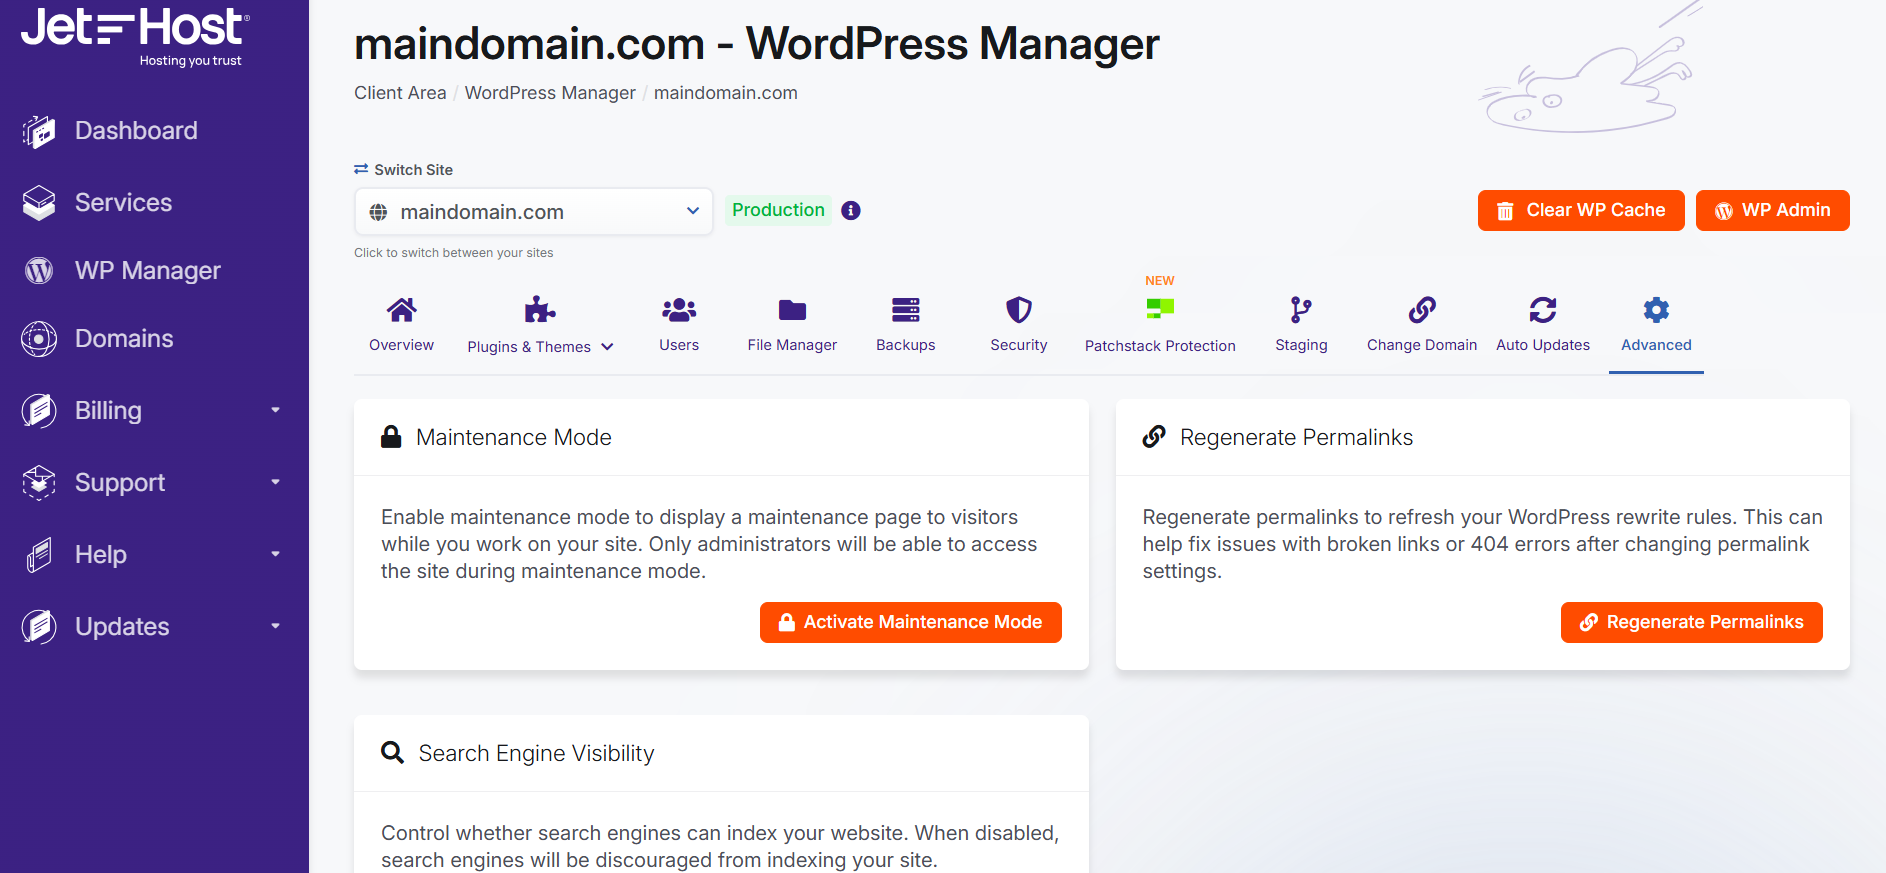Click the Backups server icon
The width and height of the screenshot is (1886, 873).
coord(906,310)
